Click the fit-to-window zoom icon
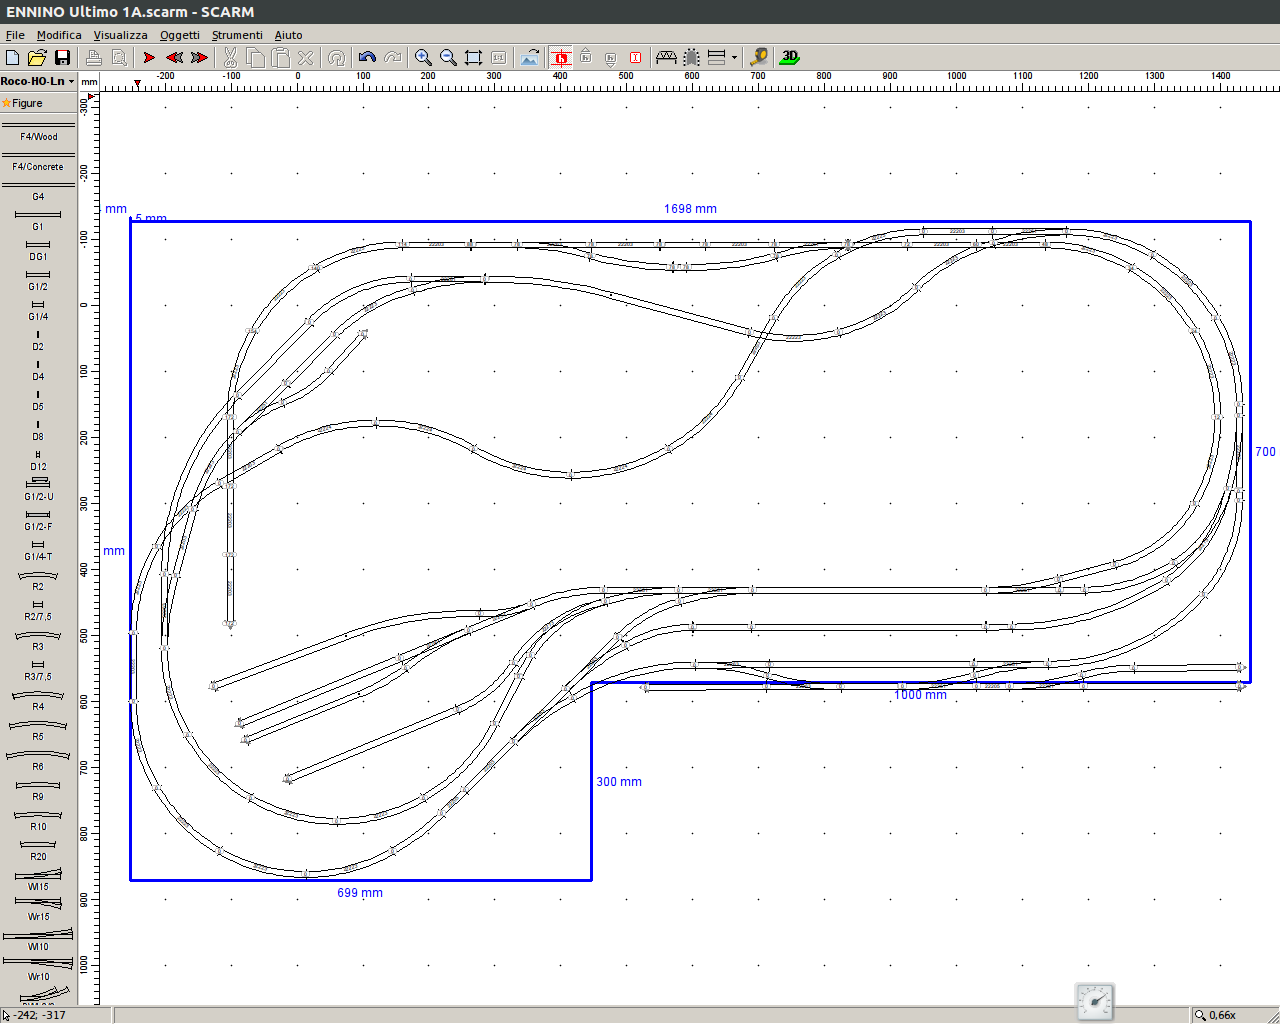The width and height of the screenshot is (1280, 1024). (473, 58)
